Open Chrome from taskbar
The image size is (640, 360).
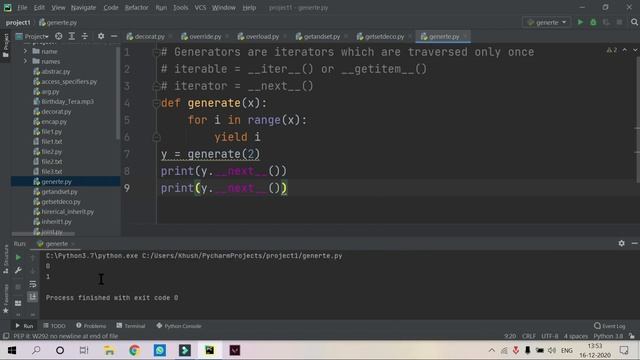pyautogui.click(x=134, y=350)
